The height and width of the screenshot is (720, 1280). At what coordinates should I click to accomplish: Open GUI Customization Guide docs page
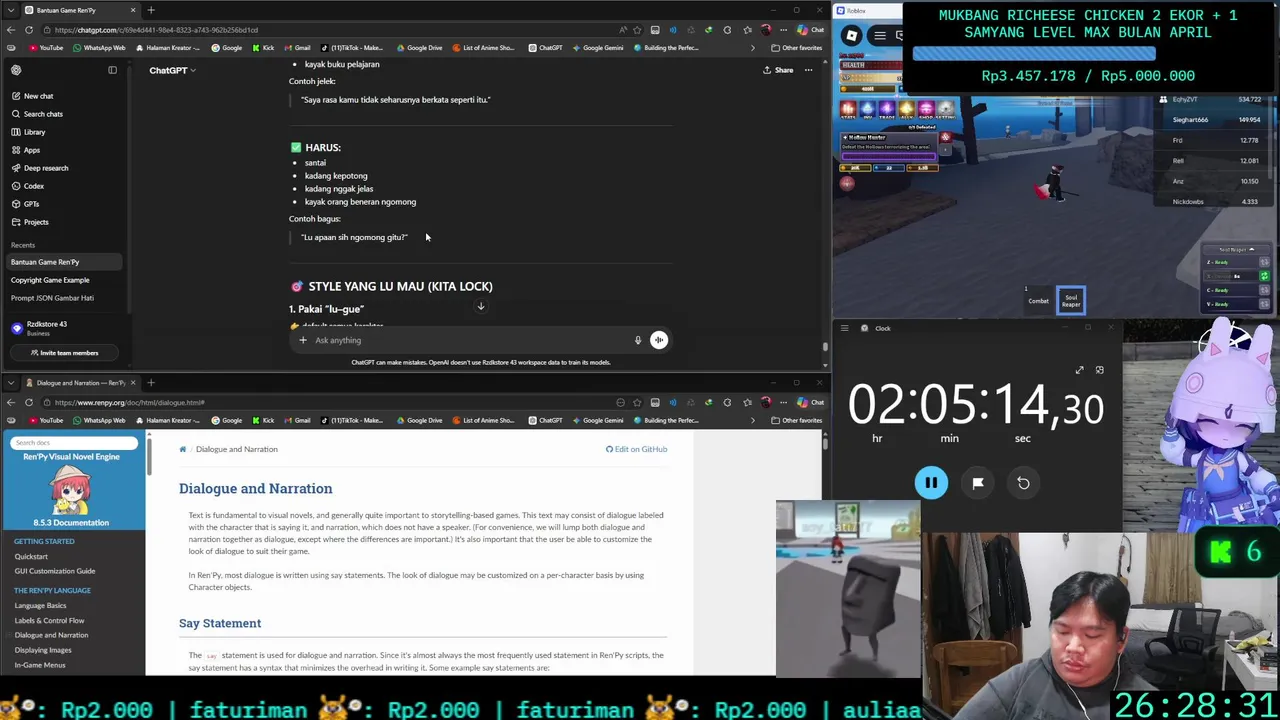pos(55,571)
